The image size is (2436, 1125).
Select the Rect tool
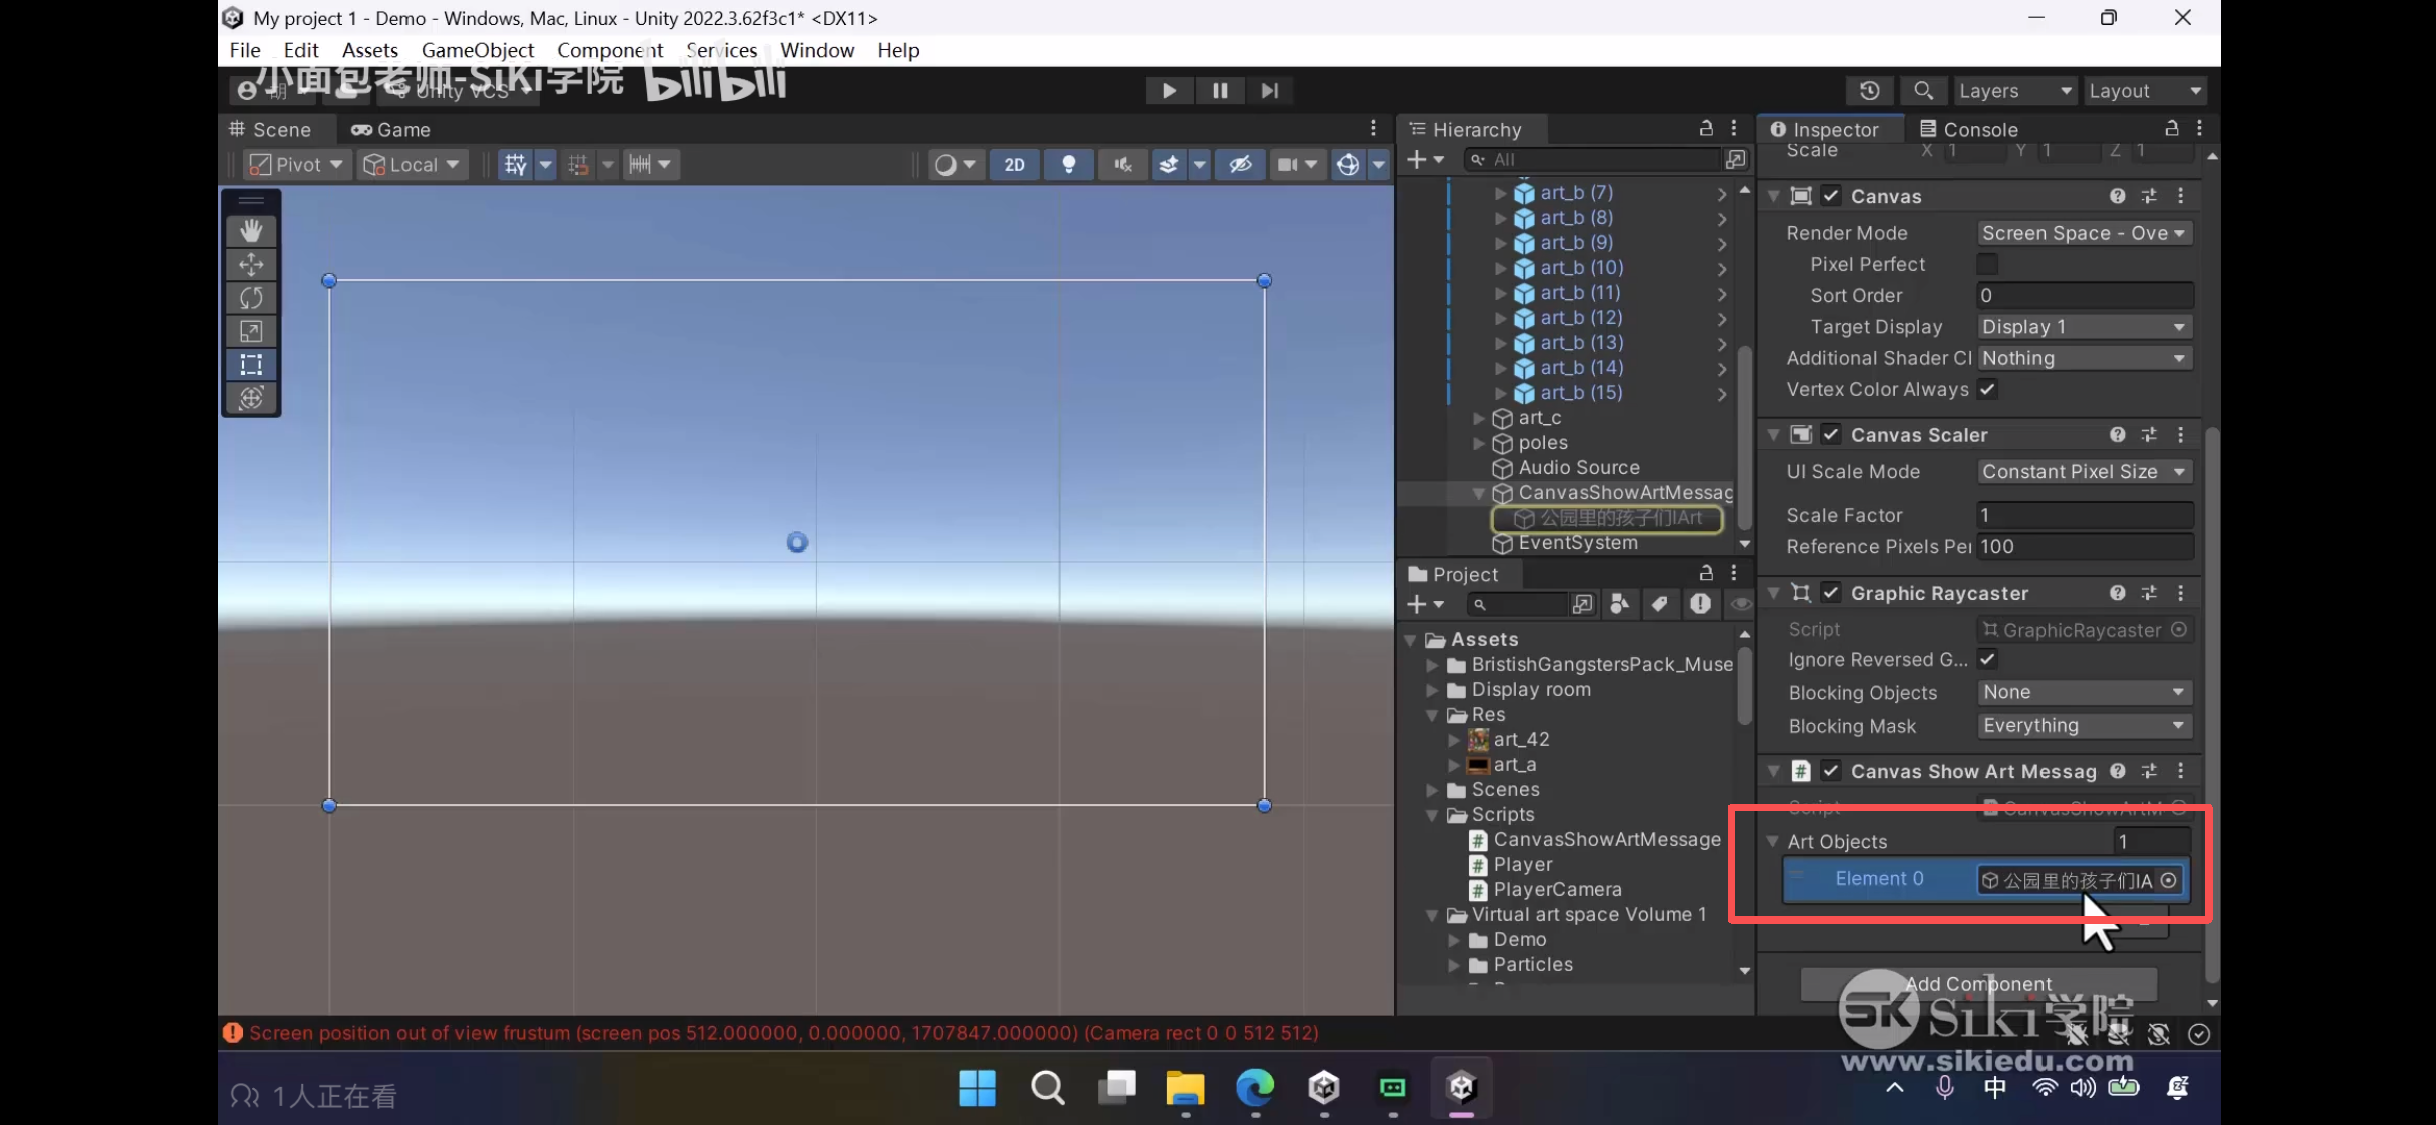251,365
